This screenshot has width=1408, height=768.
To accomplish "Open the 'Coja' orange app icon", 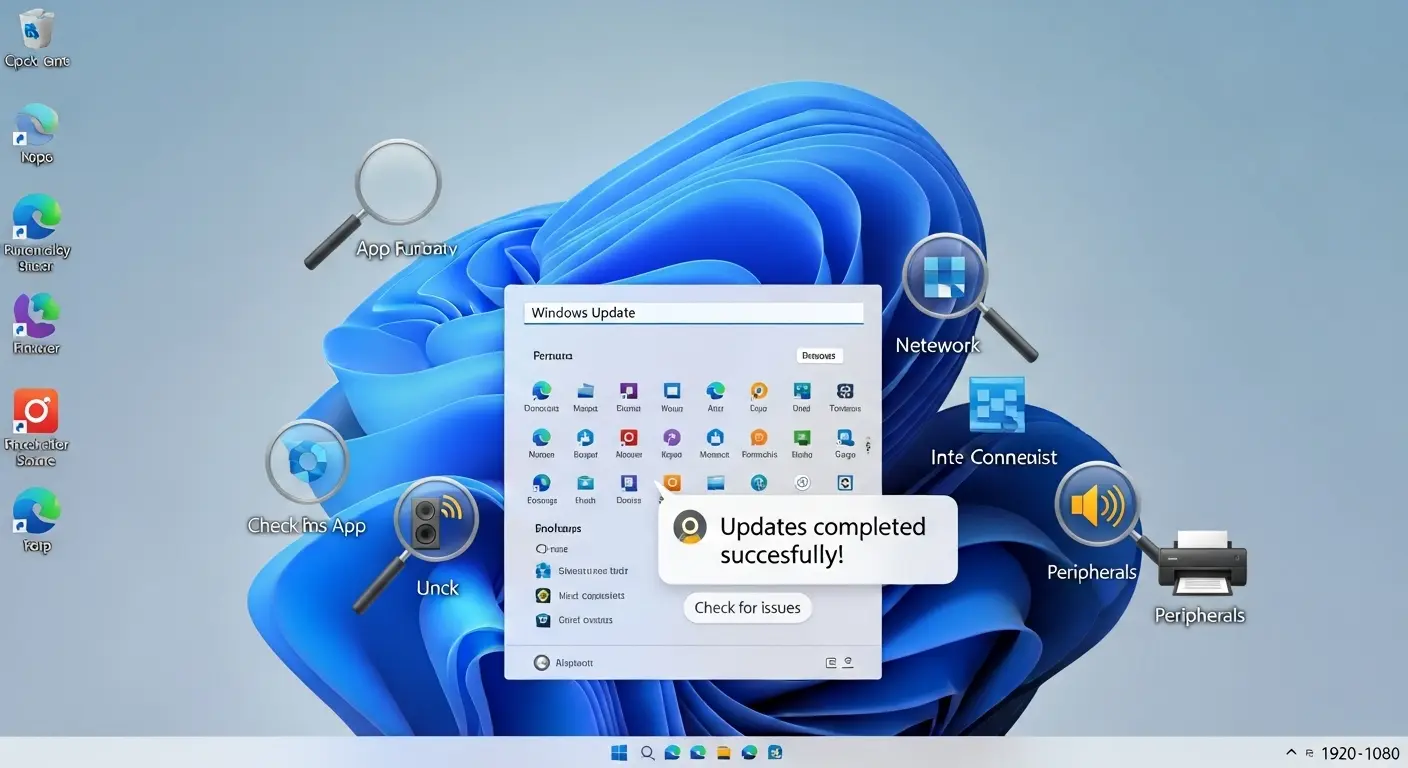I will coord(758,391).
